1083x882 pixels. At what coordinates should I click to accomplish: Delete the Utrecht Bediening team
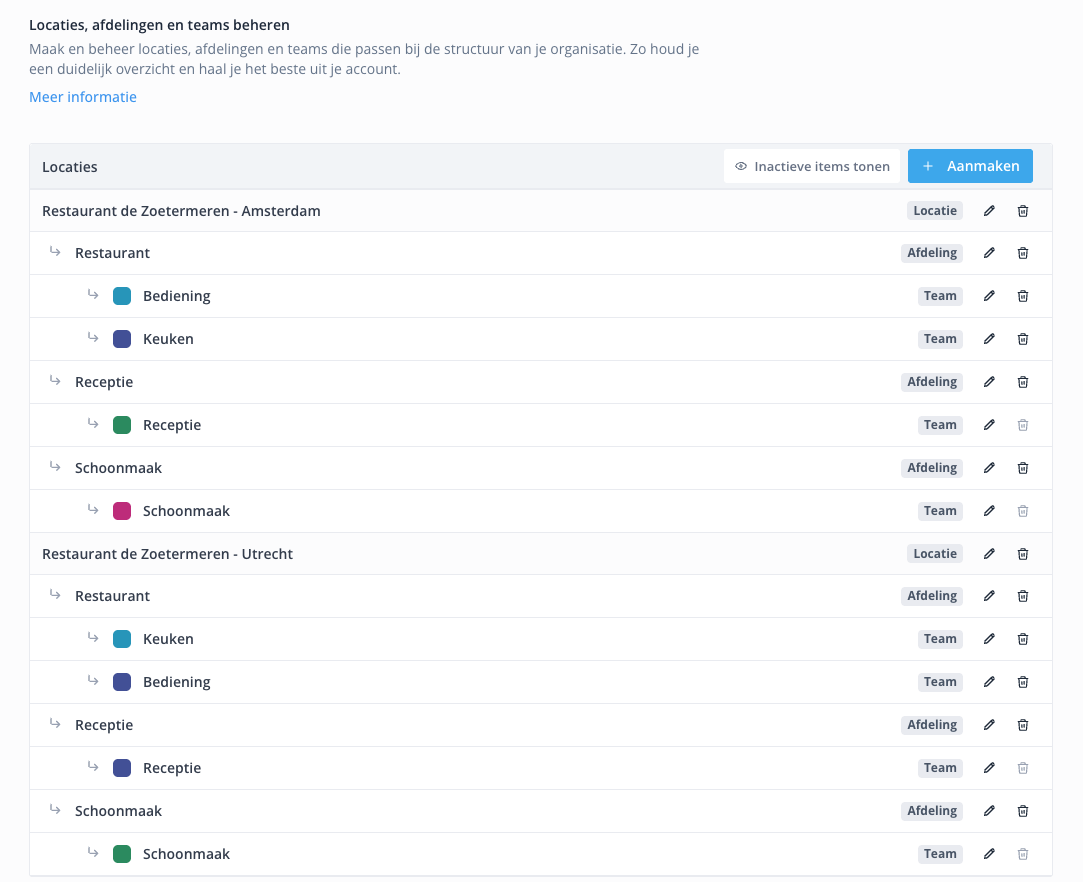click(x=1022, y=682)
